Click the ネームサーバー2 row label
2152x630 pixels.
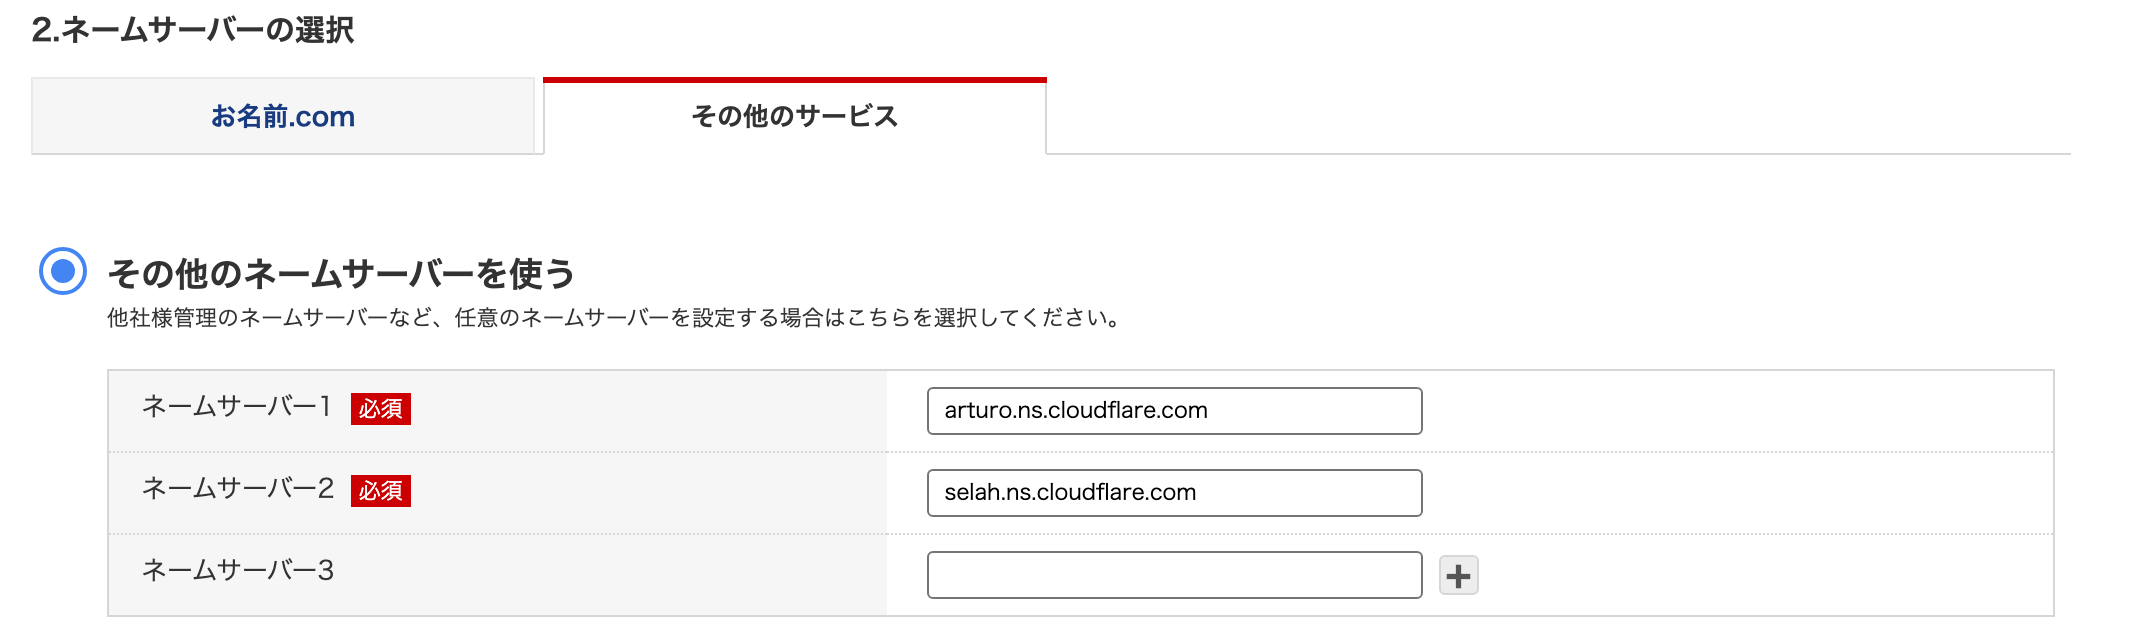pyautogui.click(x=237, y=488)
